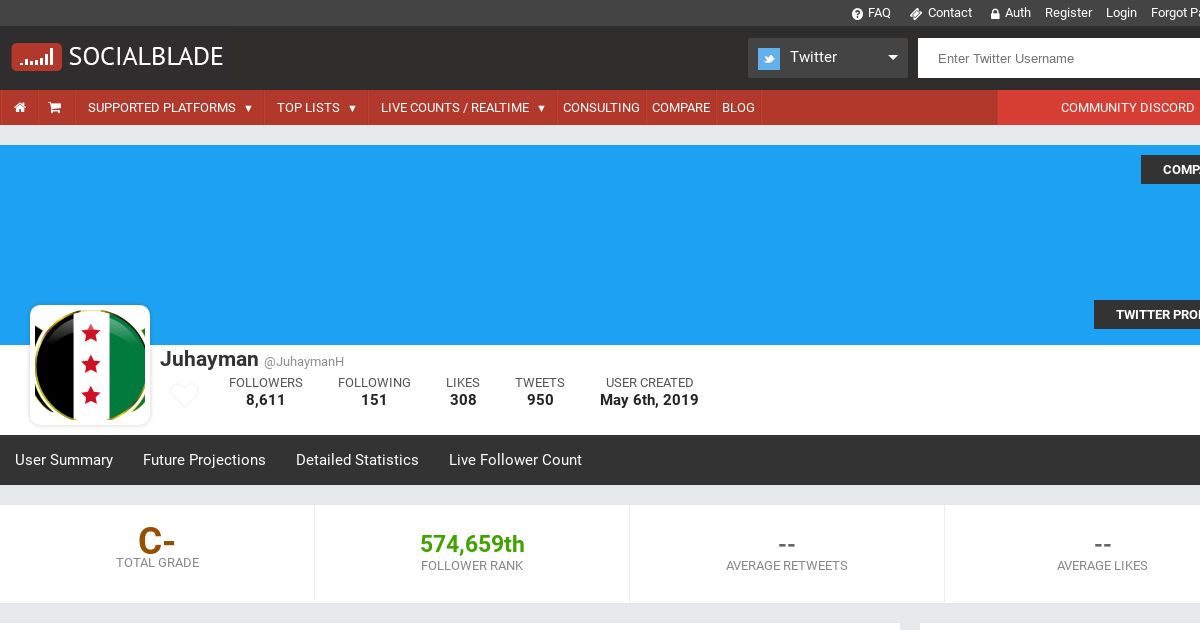
Task: Click the 308 likes value
Action: 463,400
